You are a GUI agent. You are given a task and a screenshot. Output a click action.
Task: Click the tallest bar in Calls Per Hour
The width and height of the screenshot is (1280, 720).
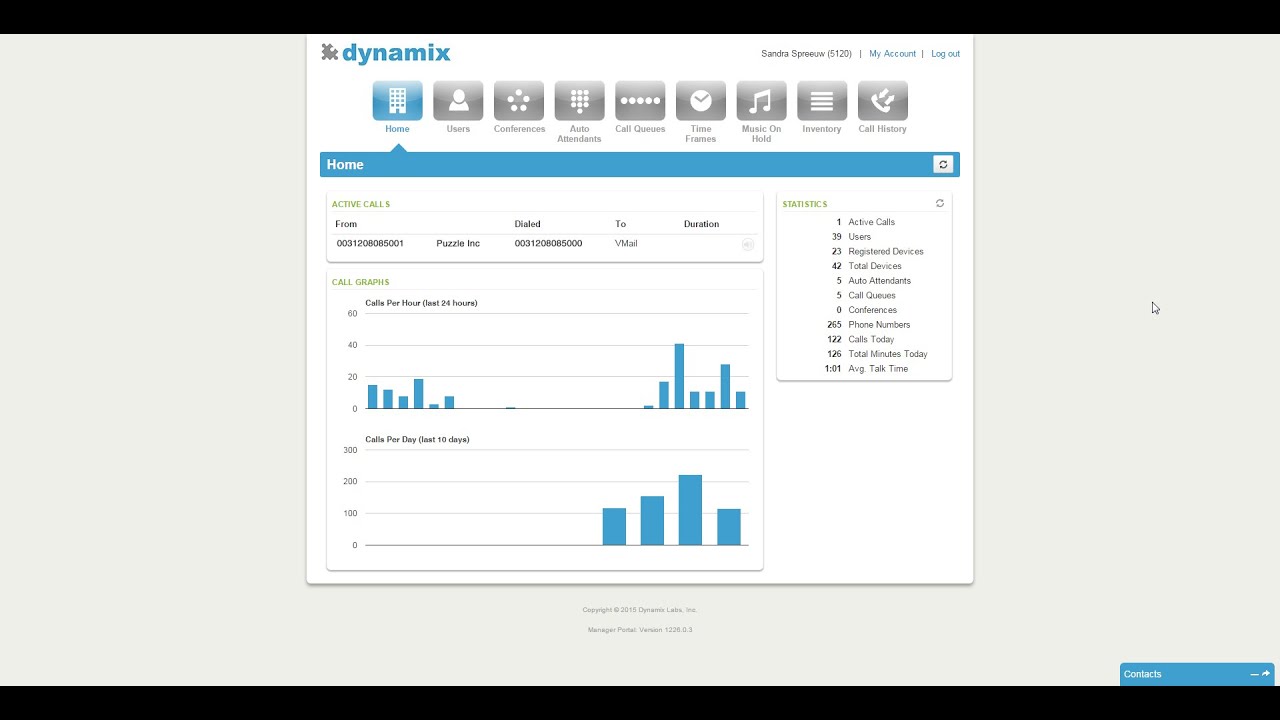click(679, 376)
